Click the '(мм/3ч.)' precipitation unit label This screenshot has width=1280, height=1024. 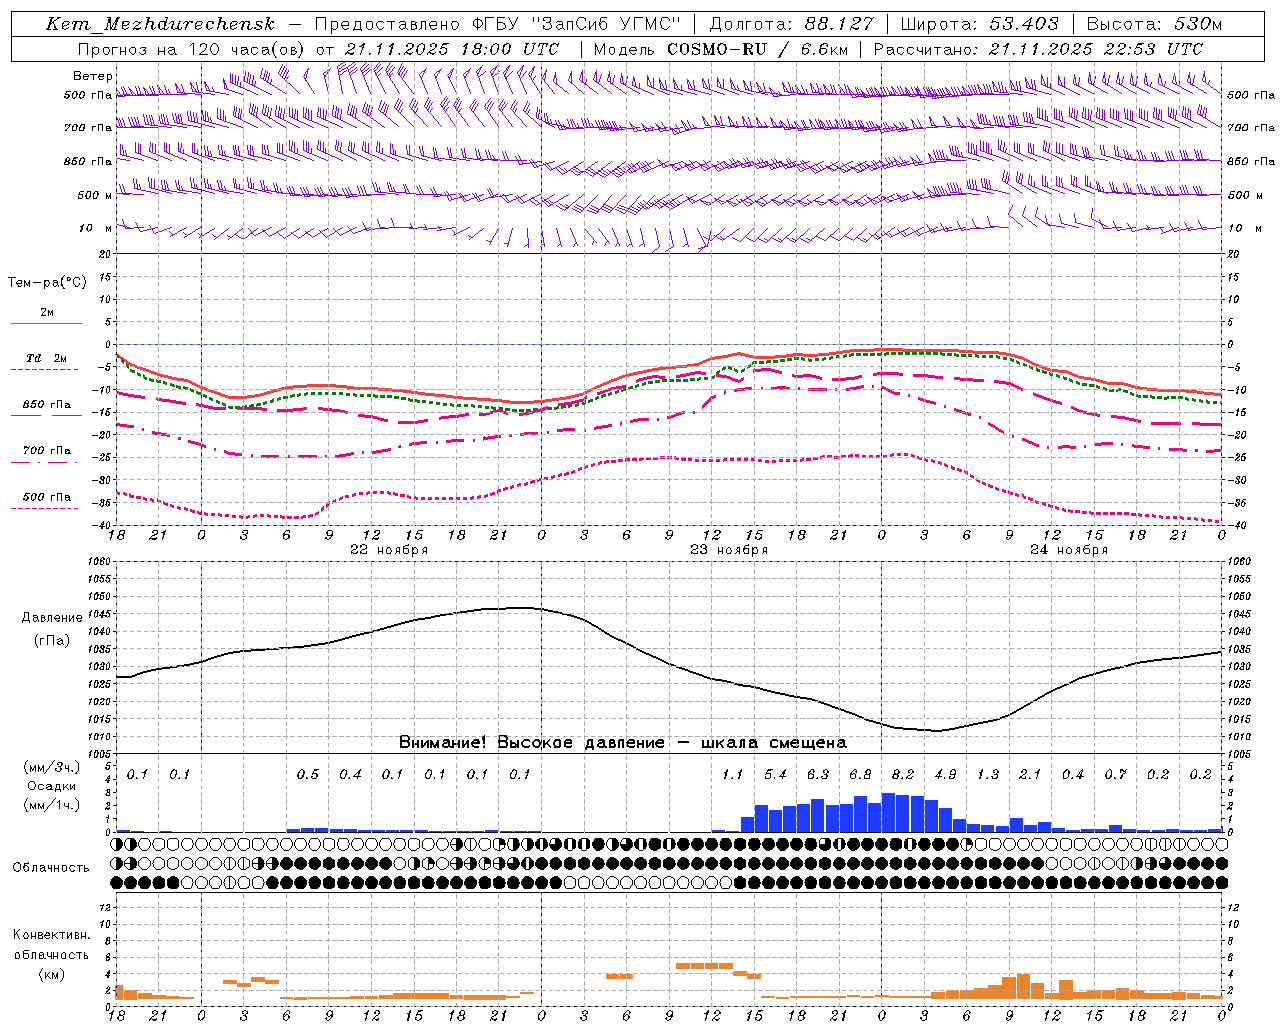click(x=52, y=767)
